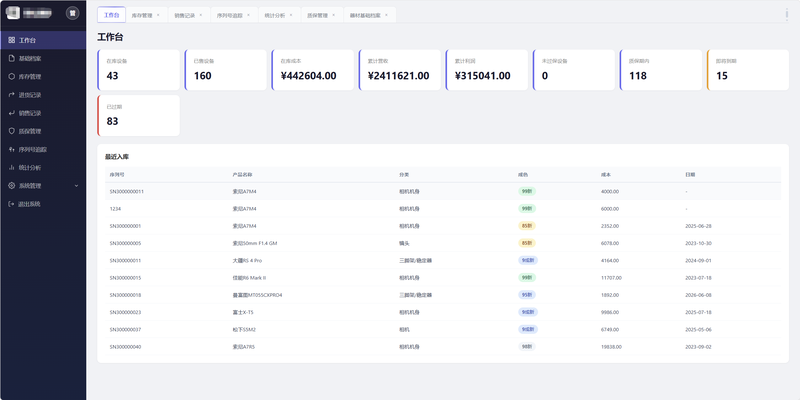Open 统计分析 bar chart icon in sidebar
Viewport: 800px width, 400px height.
[x=12, y=167]
